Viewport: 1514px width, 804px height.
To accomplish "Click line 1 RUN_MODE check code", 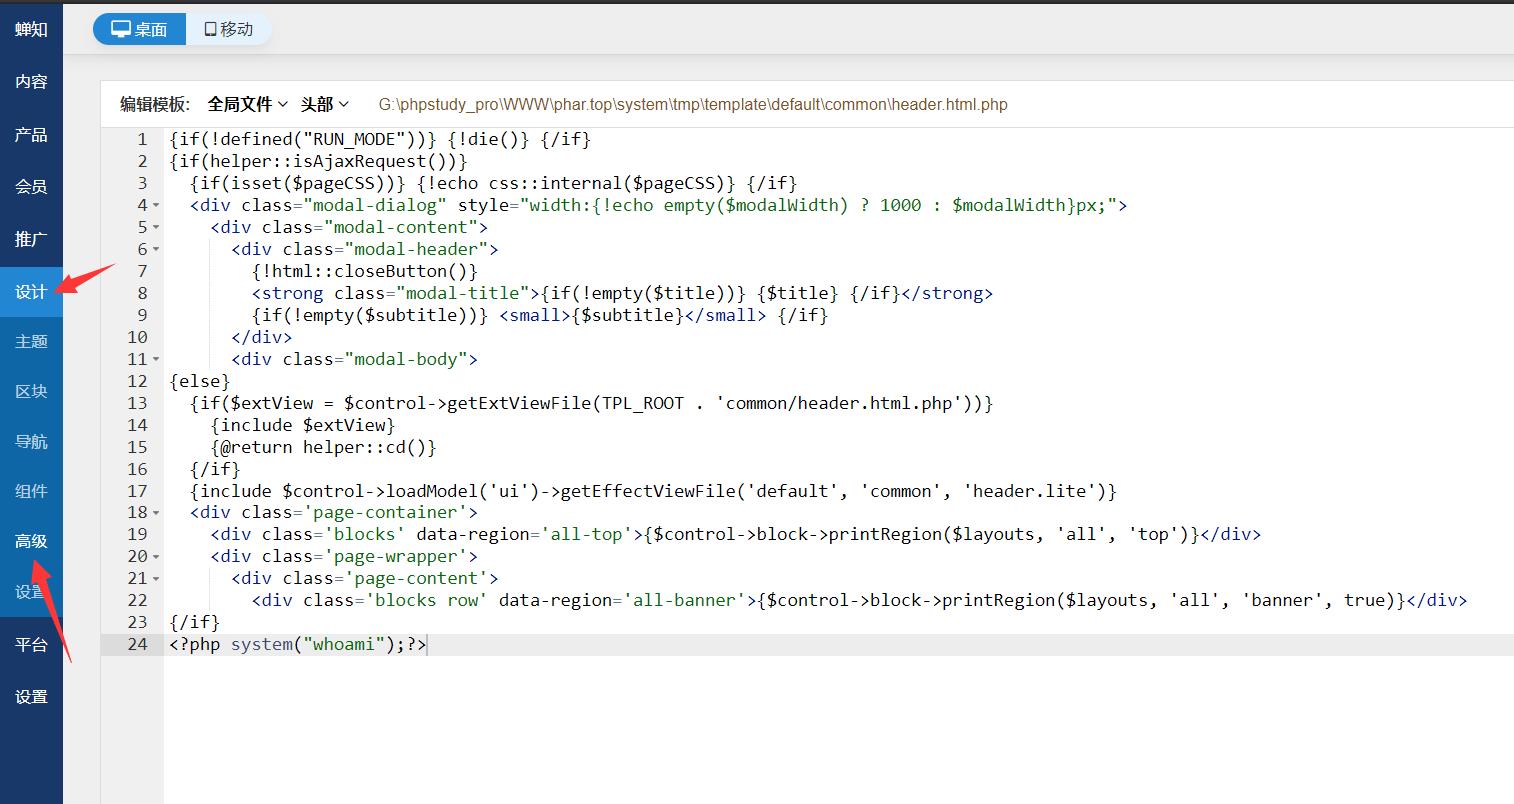I will [380, 139].
